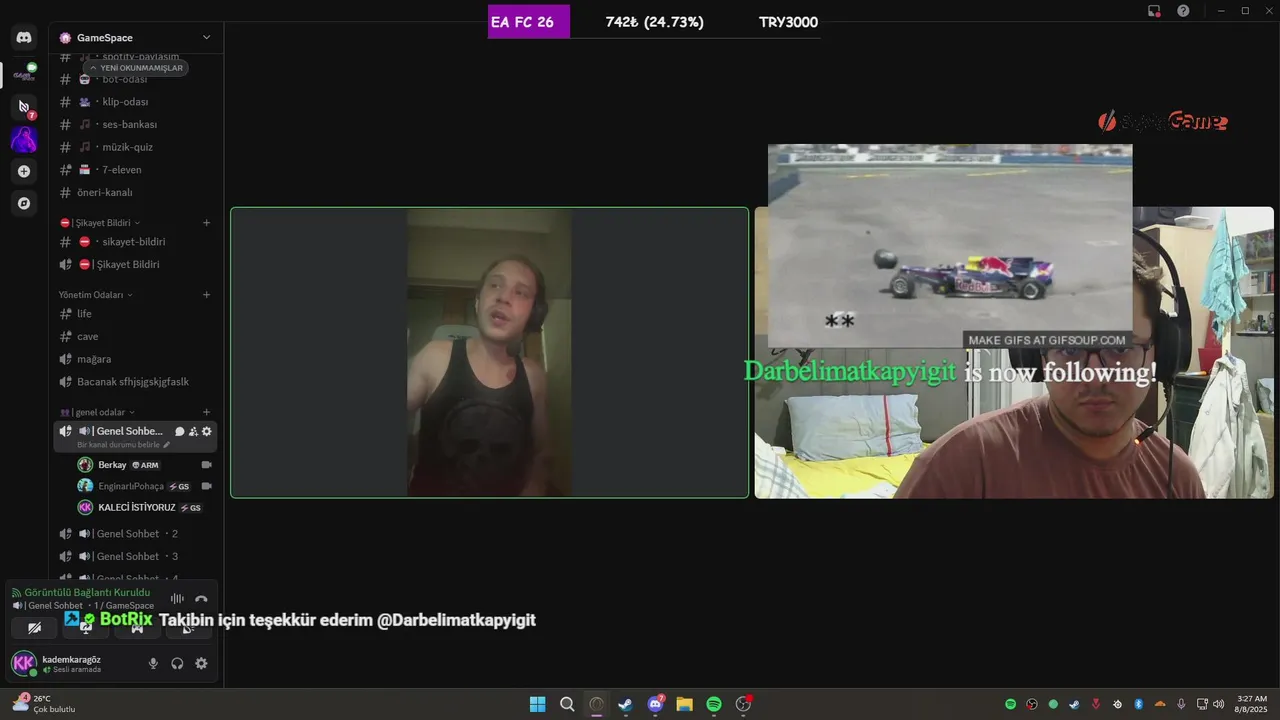Toggle camera on in voice panel
This screenshot has width=1280, height=720.
35,628
